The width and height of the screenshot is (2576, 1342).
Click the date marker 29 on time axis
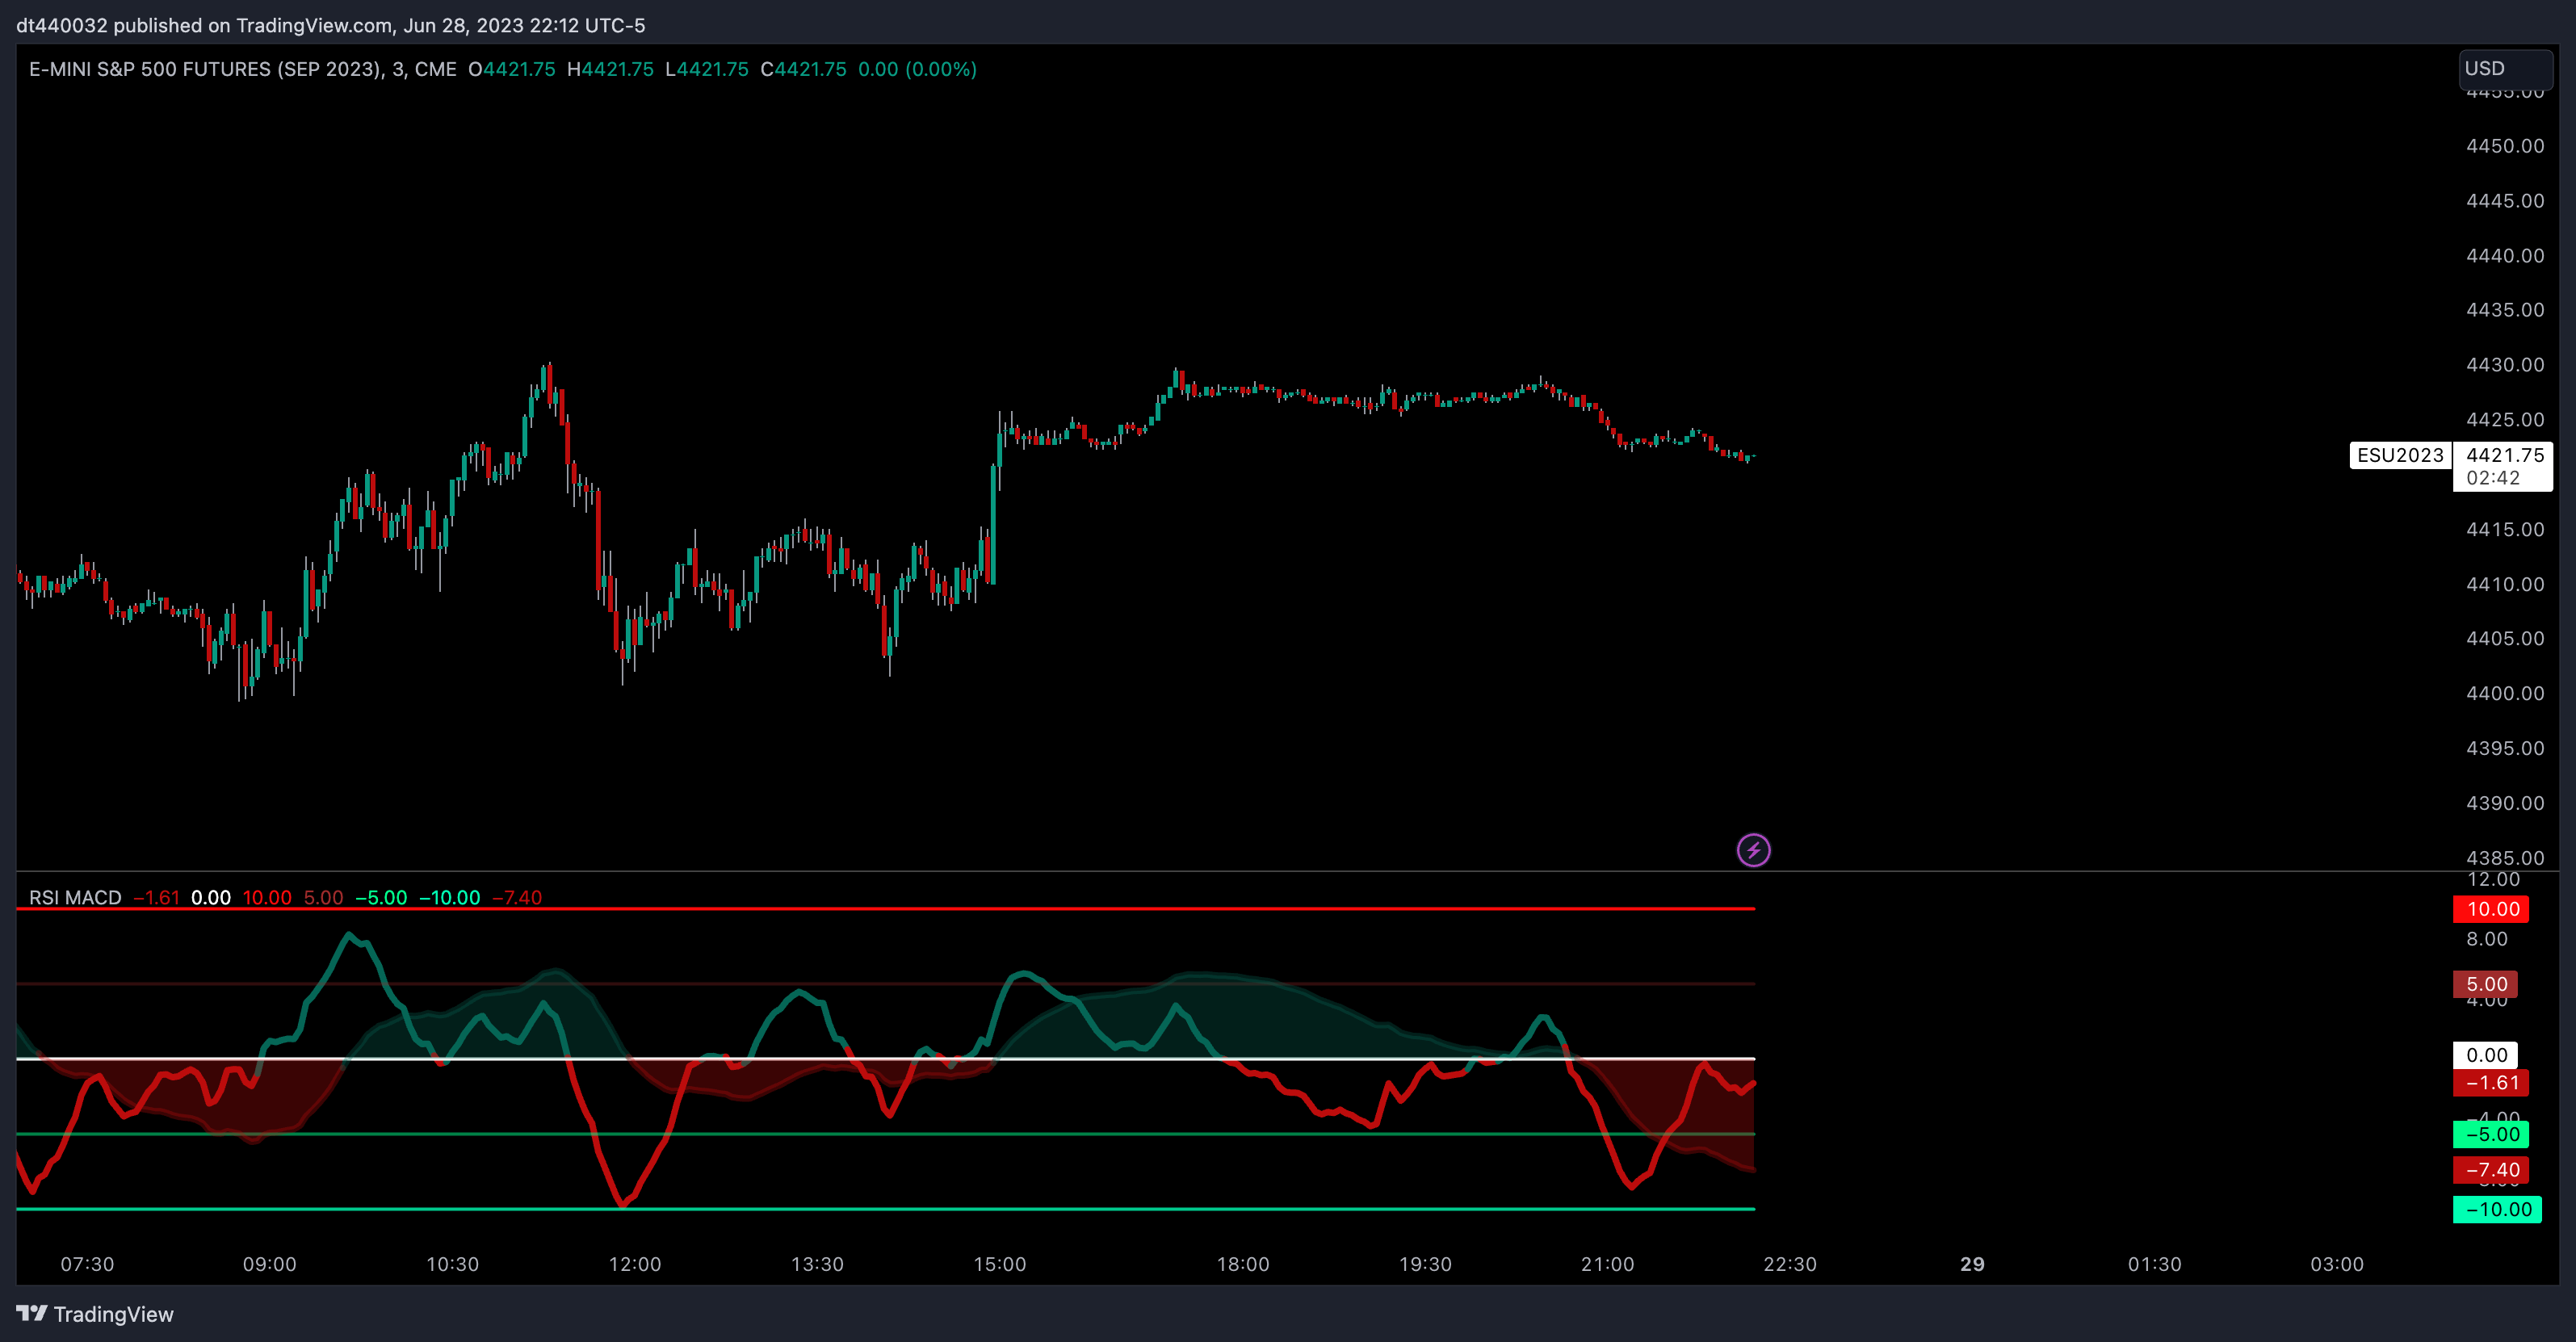tap(1972, 1264)
